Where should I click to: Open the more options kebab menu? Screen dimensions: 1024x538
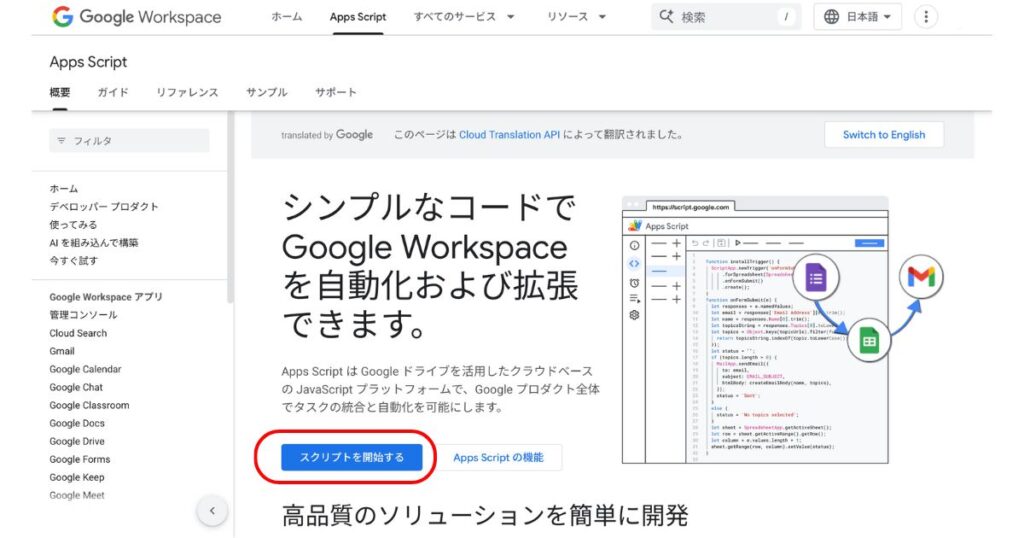tap(925, 17)
